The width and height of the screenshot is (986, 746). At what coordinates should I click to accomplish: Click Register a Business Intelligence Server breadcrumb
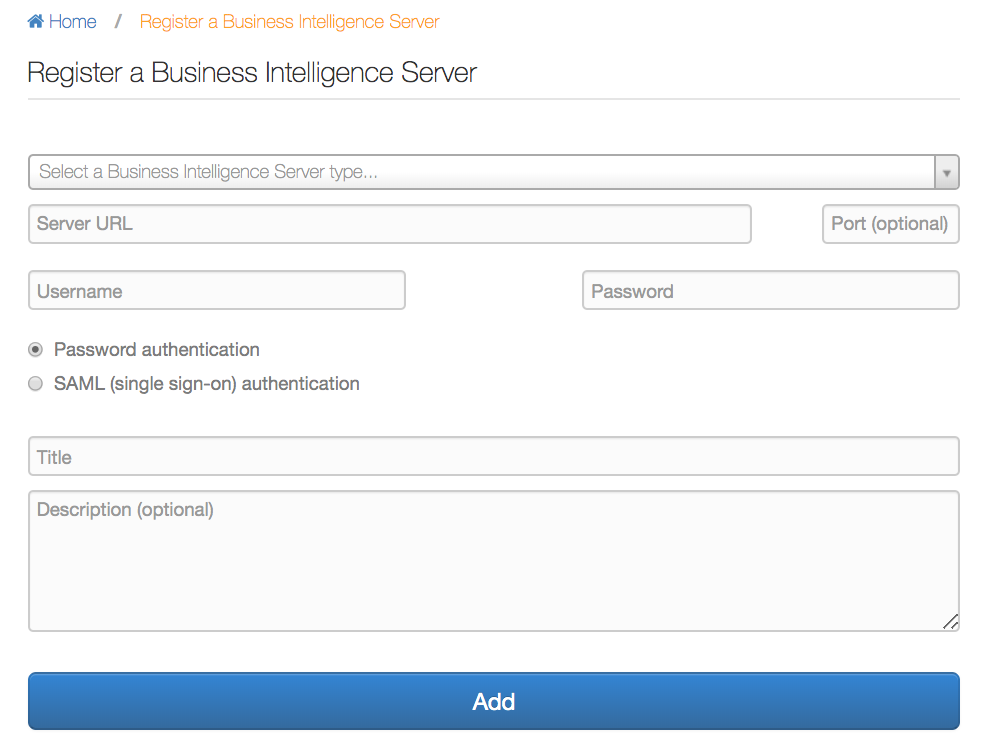[x=289, y=21]
